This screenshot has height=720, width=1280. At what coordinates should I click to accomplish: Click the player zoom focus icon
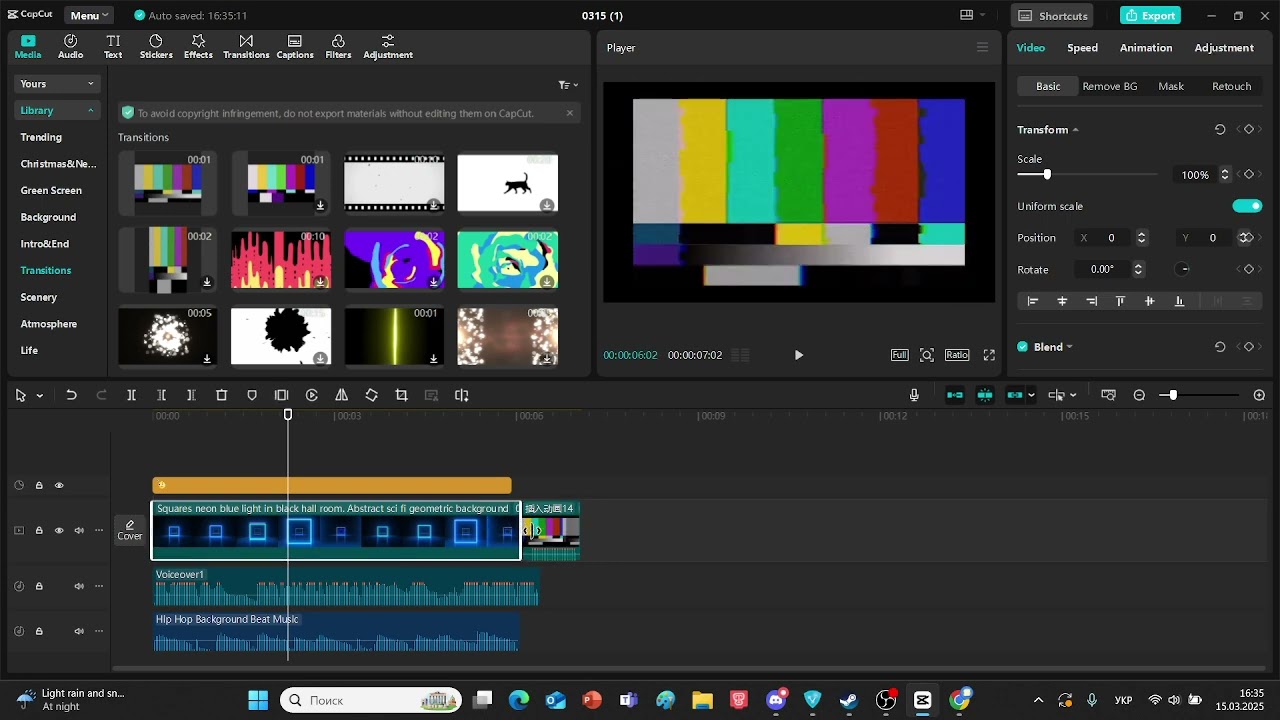coord(927,355)
